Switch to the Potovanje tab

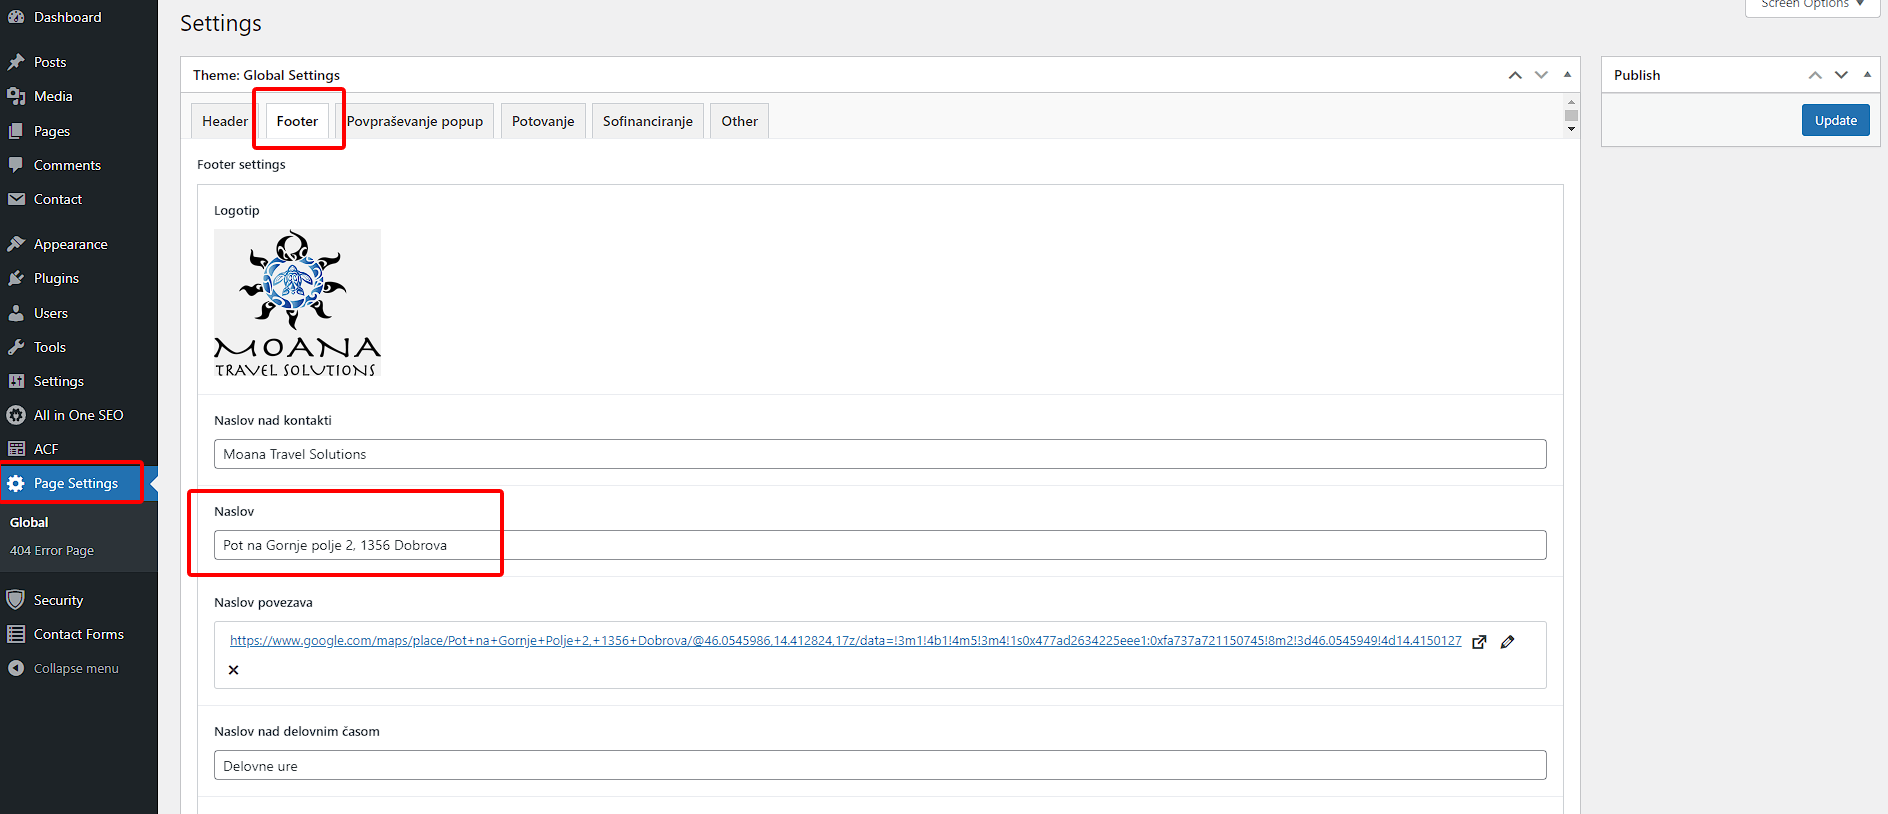(x=543, y=121)
